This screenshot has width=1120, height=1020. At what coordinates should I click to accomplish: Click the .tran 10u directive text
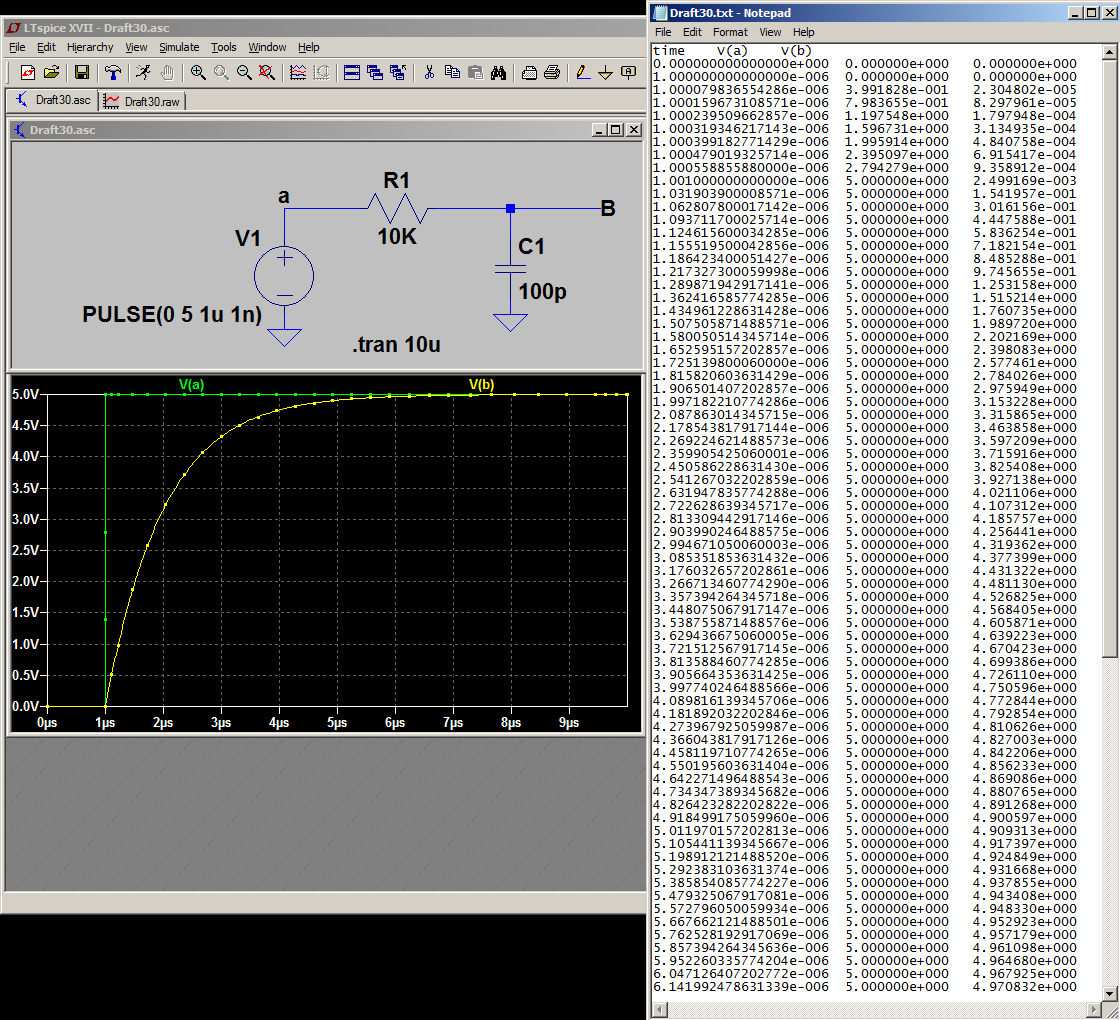click(396, 345)
